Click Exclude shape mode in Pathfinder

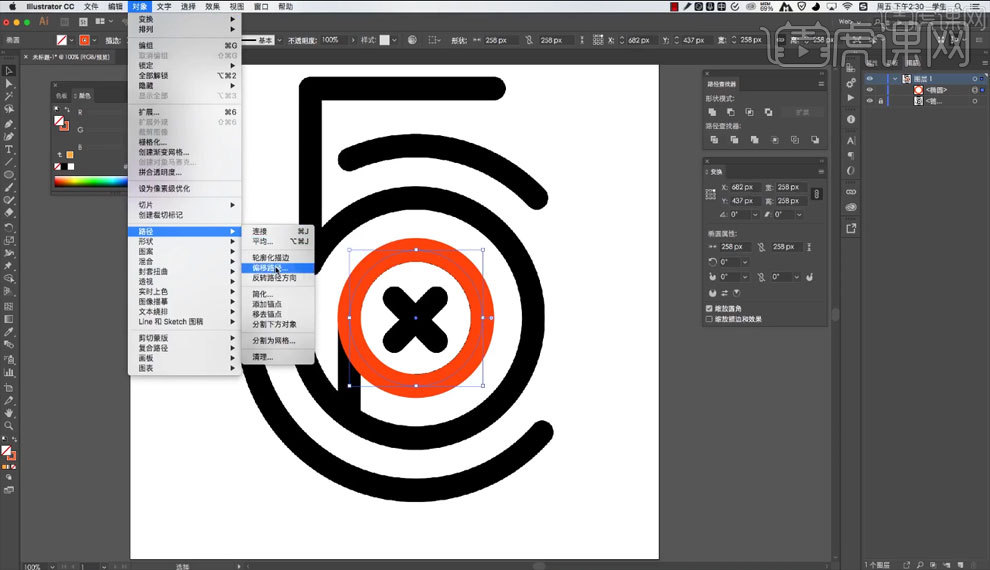[768, 112]
